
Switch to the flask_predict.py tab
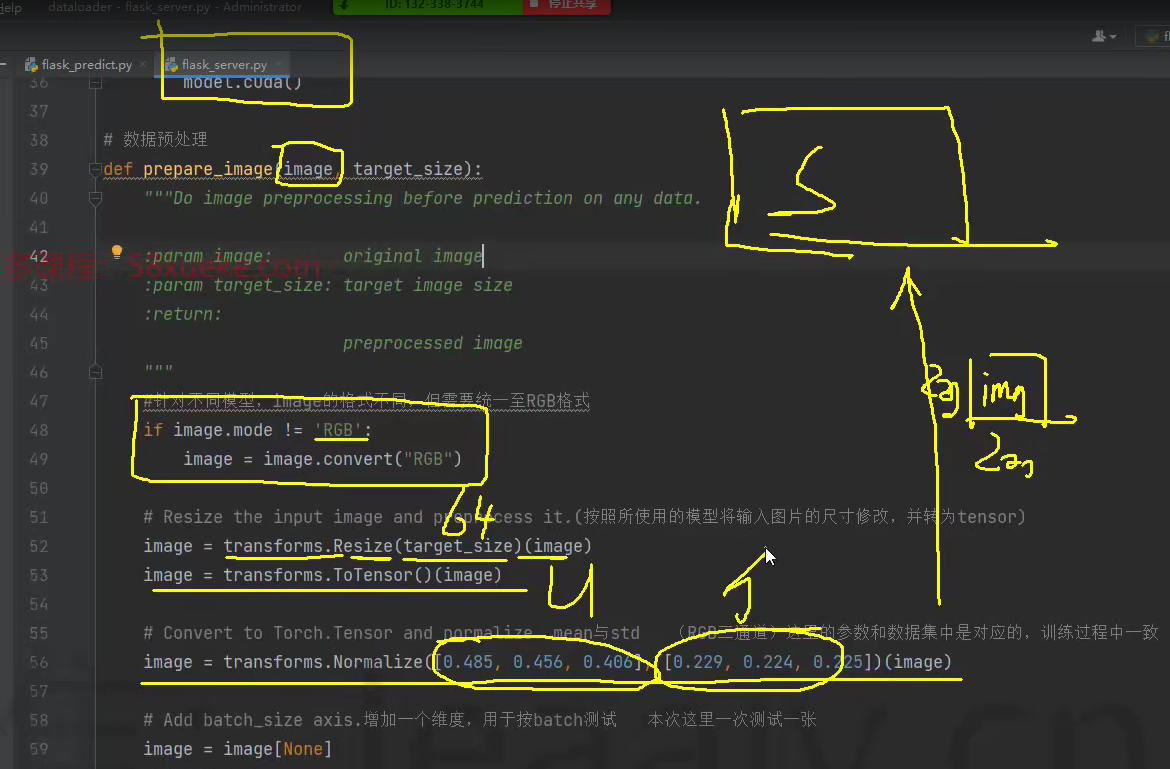tap(86, 65)
